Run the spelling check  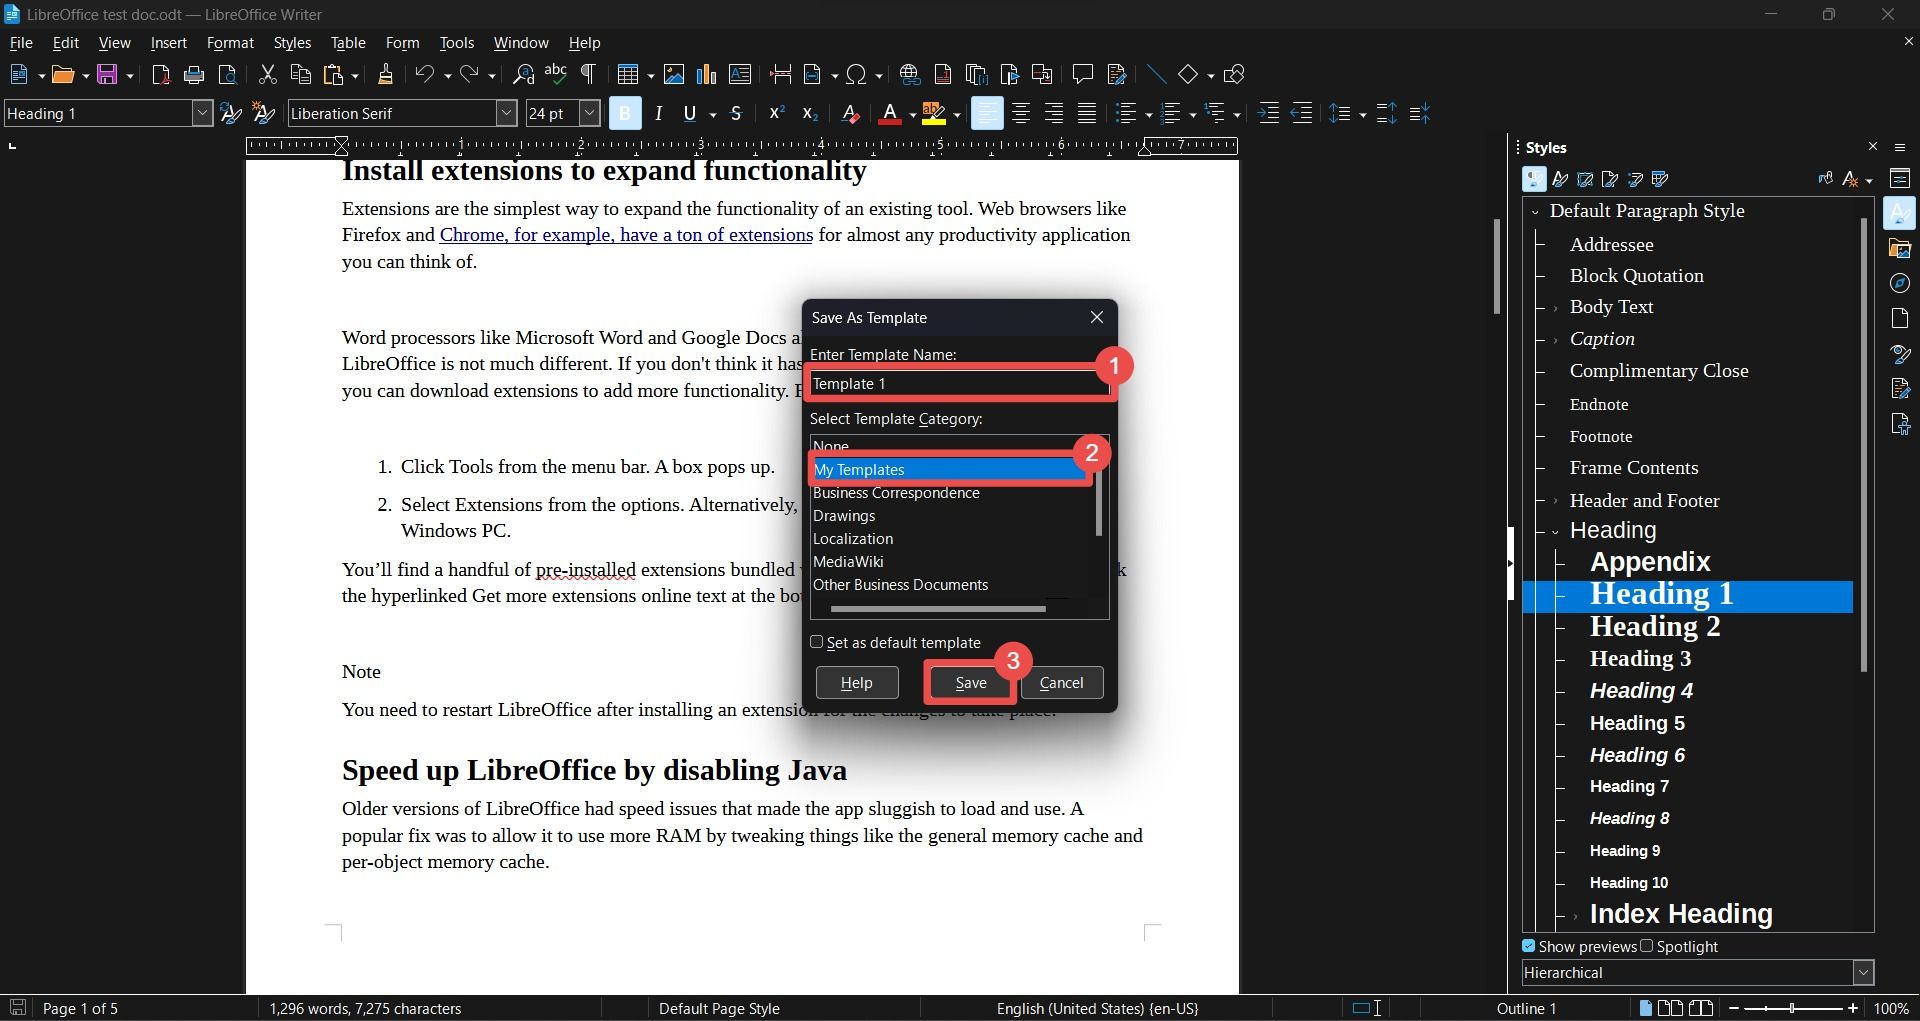pos(556,73)
